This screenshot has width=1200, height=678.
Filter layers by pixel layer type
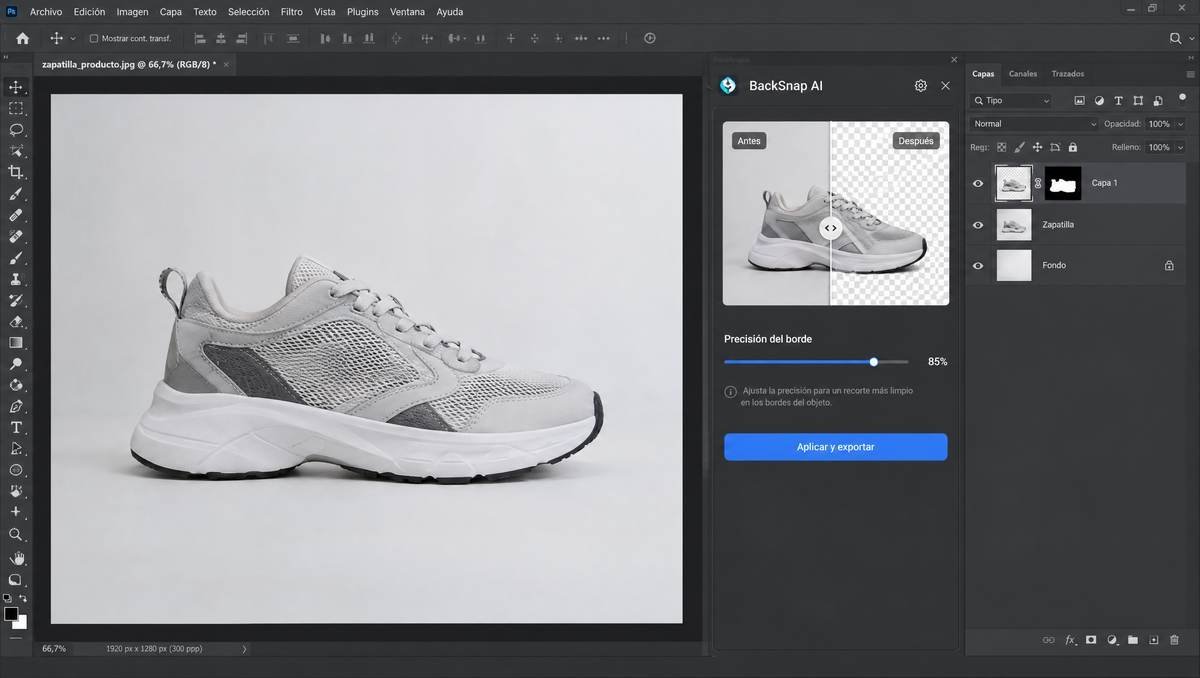[x=1079, y=101]
